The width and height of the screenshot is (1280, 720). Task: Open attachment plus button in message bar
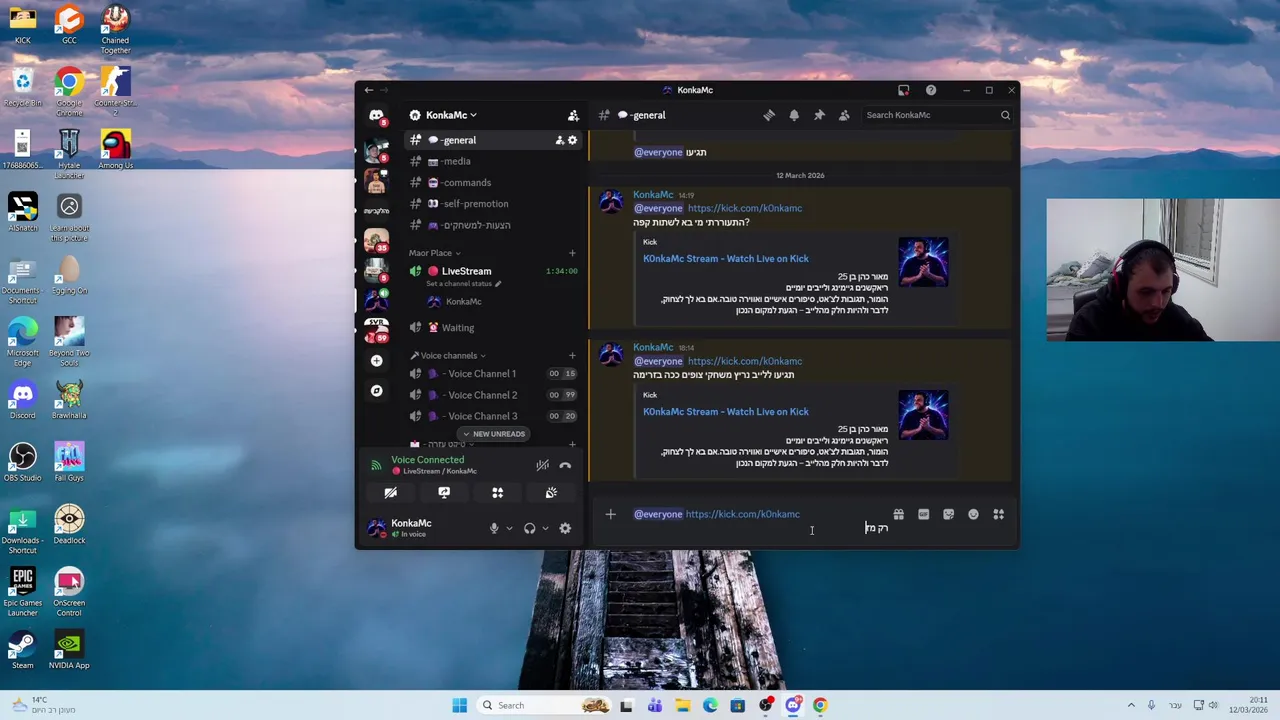(610, 515)
